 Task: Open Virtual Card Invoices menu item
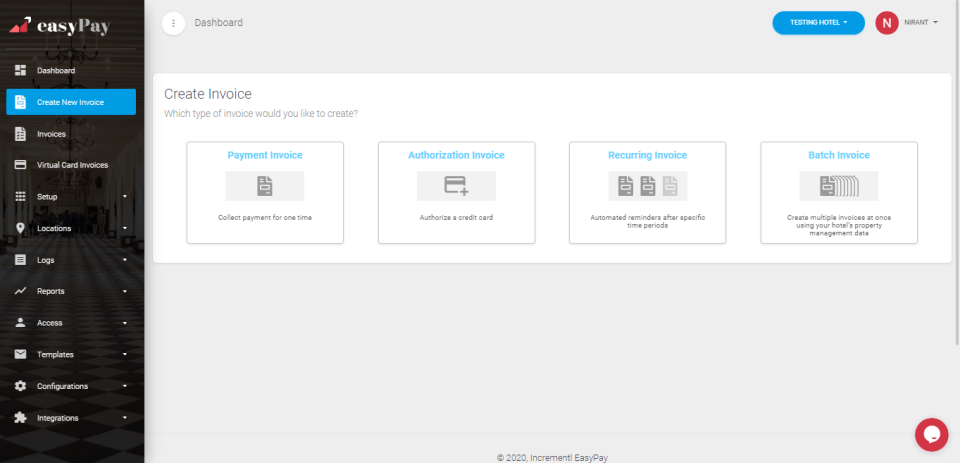[71, 165]
